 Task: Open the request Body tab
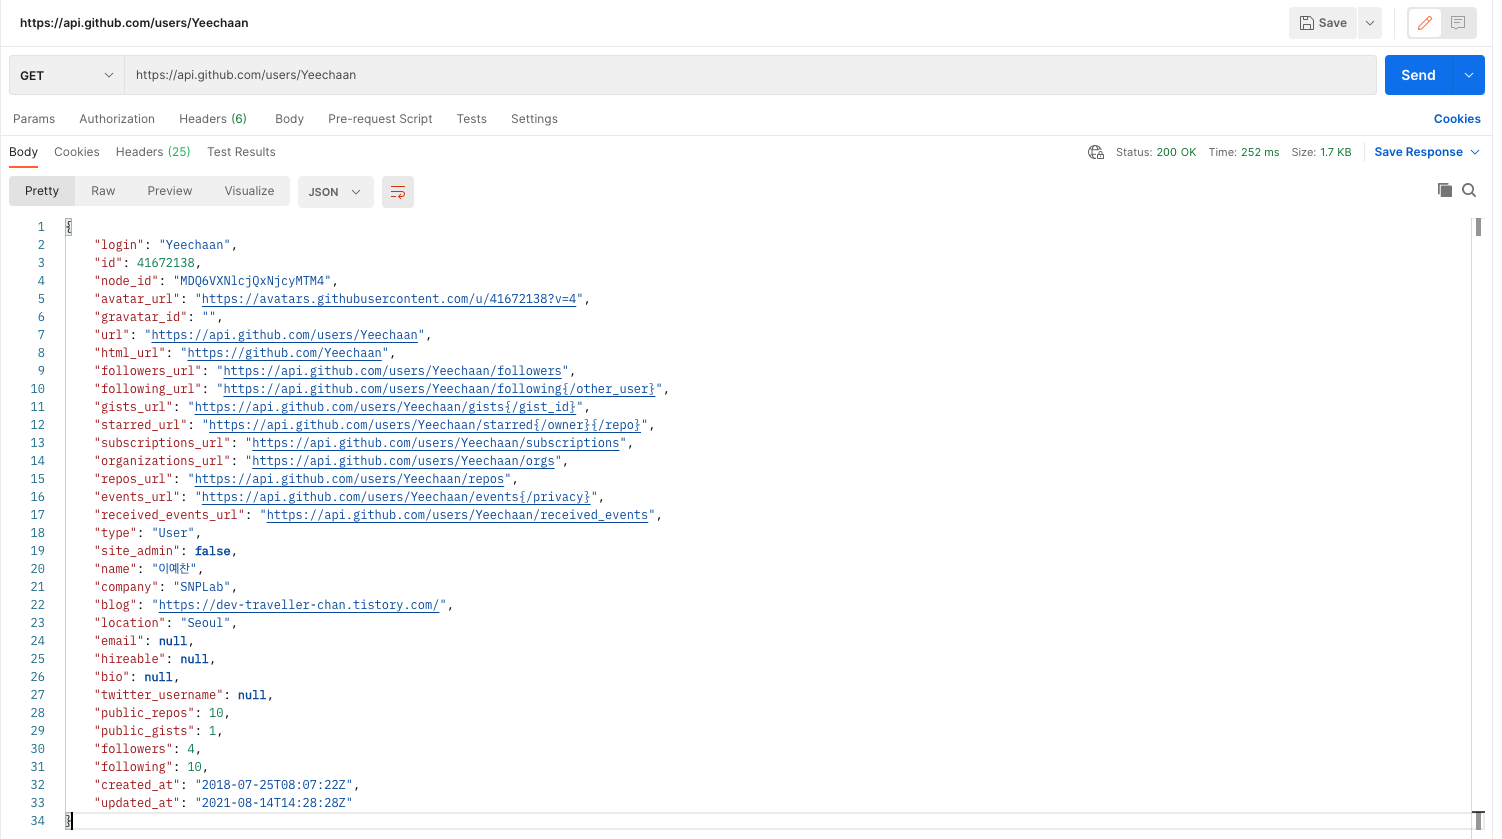(x=289, y=119)
